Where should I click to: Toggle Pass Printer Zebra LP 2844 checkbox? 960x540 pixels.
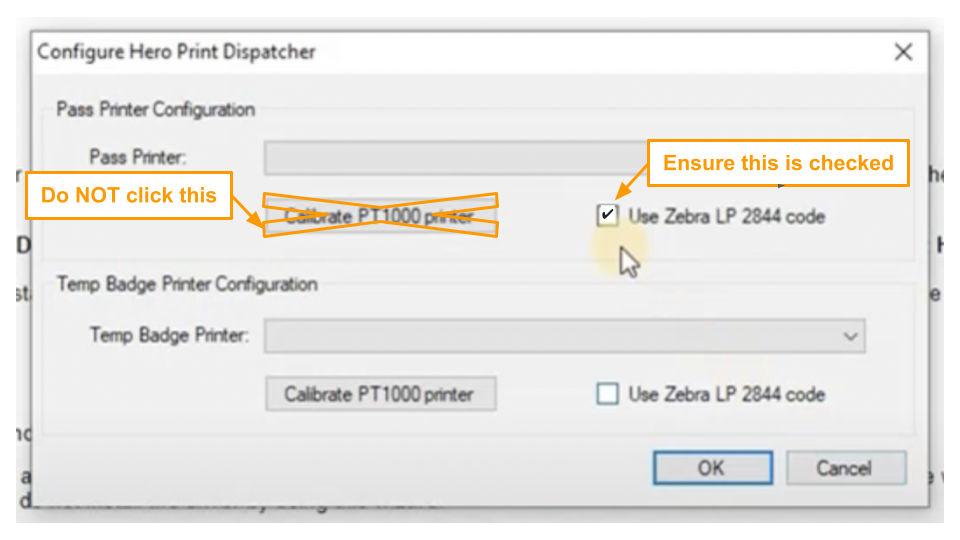[607, 215]
